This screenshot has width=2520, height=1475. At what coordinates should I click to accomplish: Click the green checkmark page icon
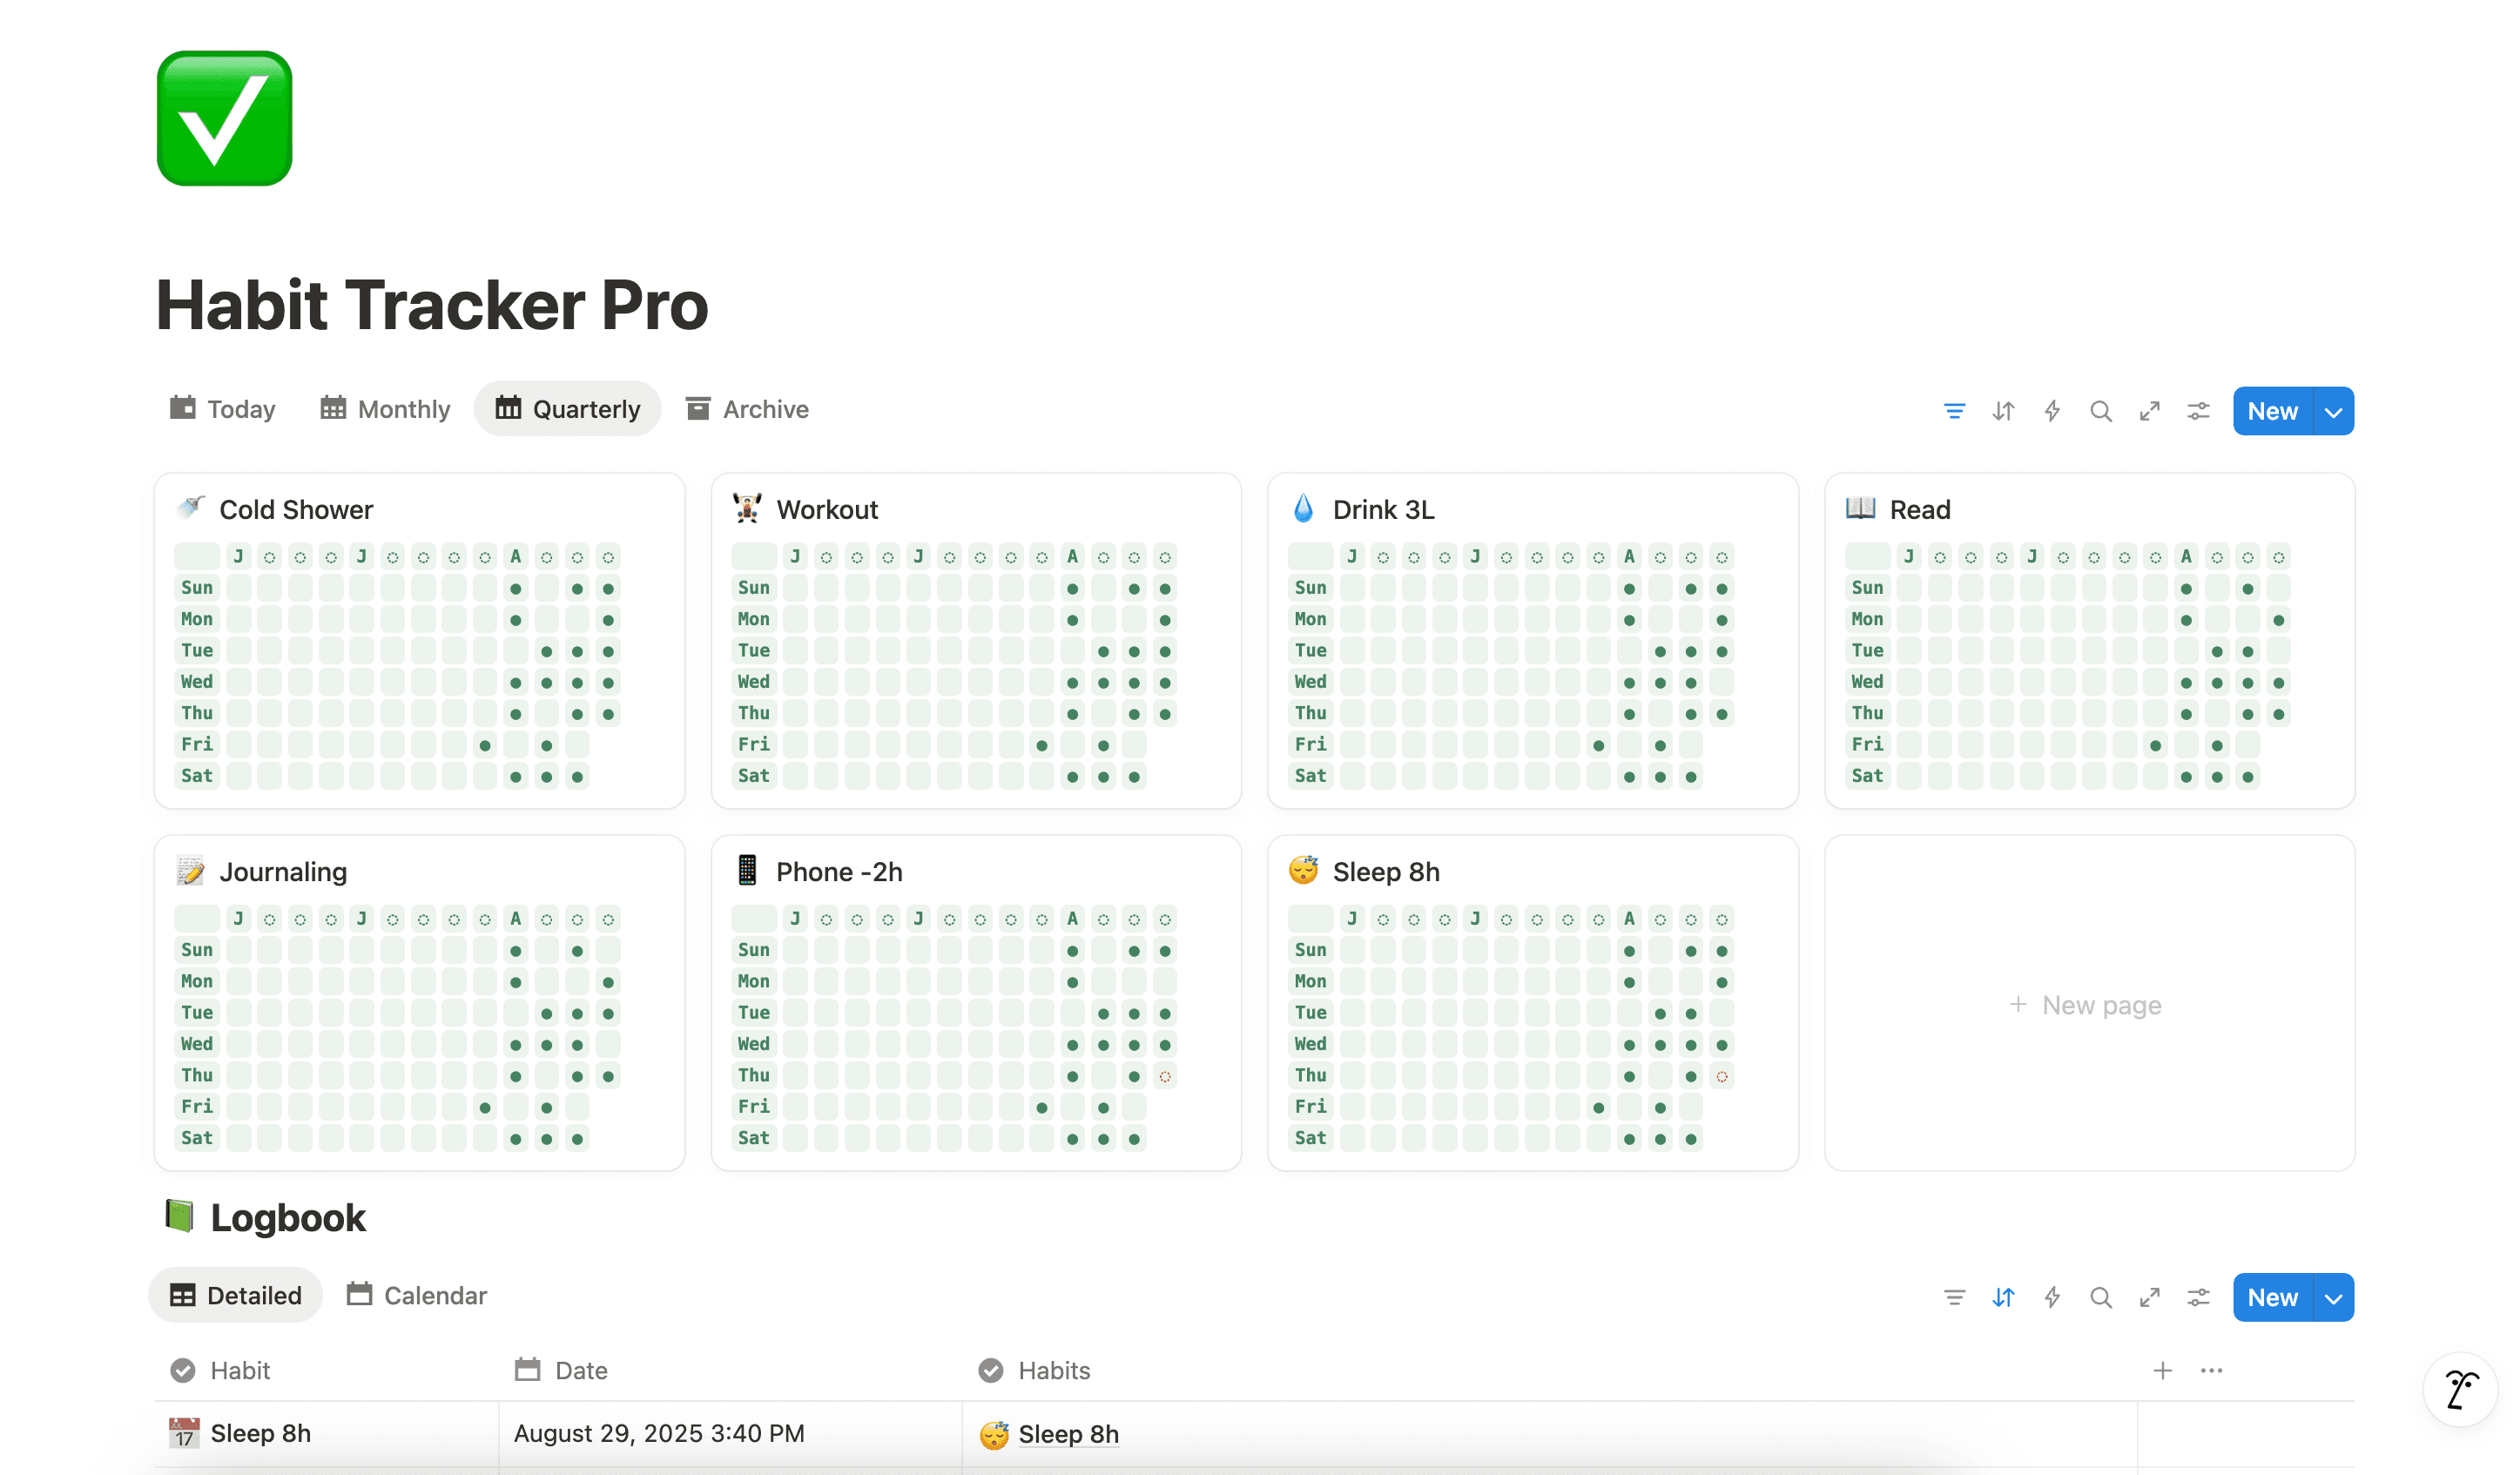(x=224, y=118)
